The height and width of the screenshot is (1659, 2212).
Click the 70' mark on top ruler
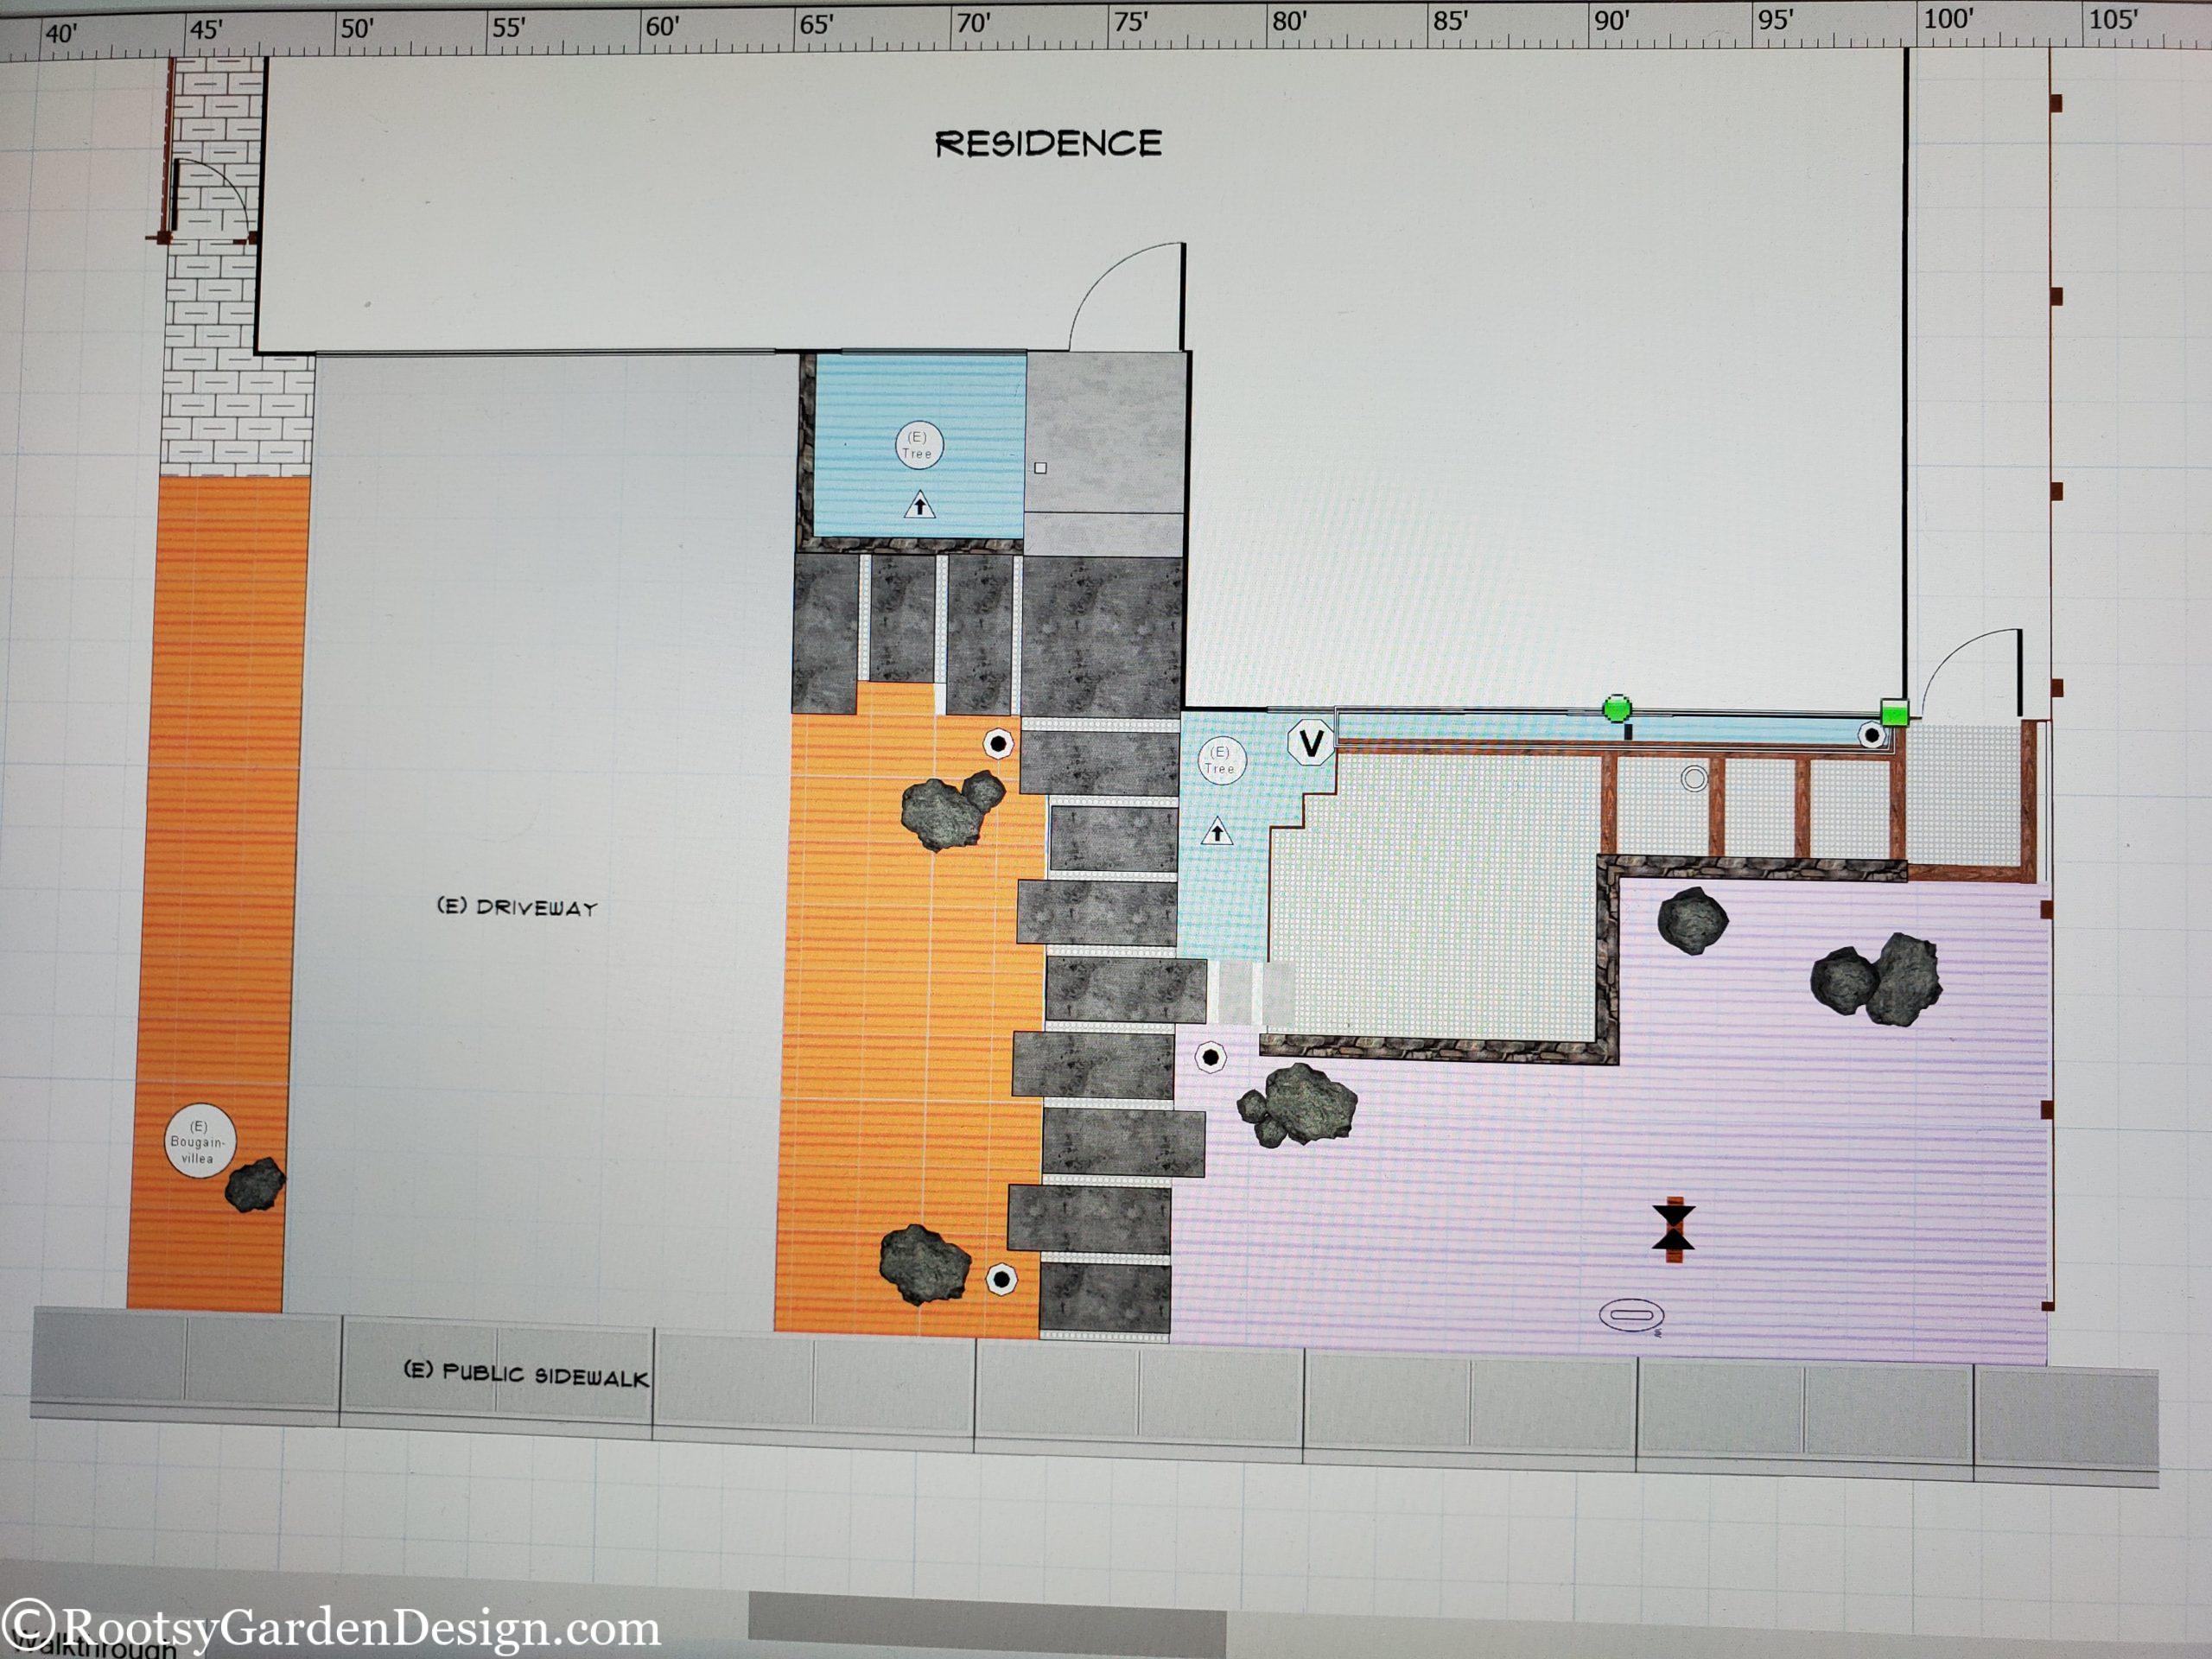coord(972,24)
